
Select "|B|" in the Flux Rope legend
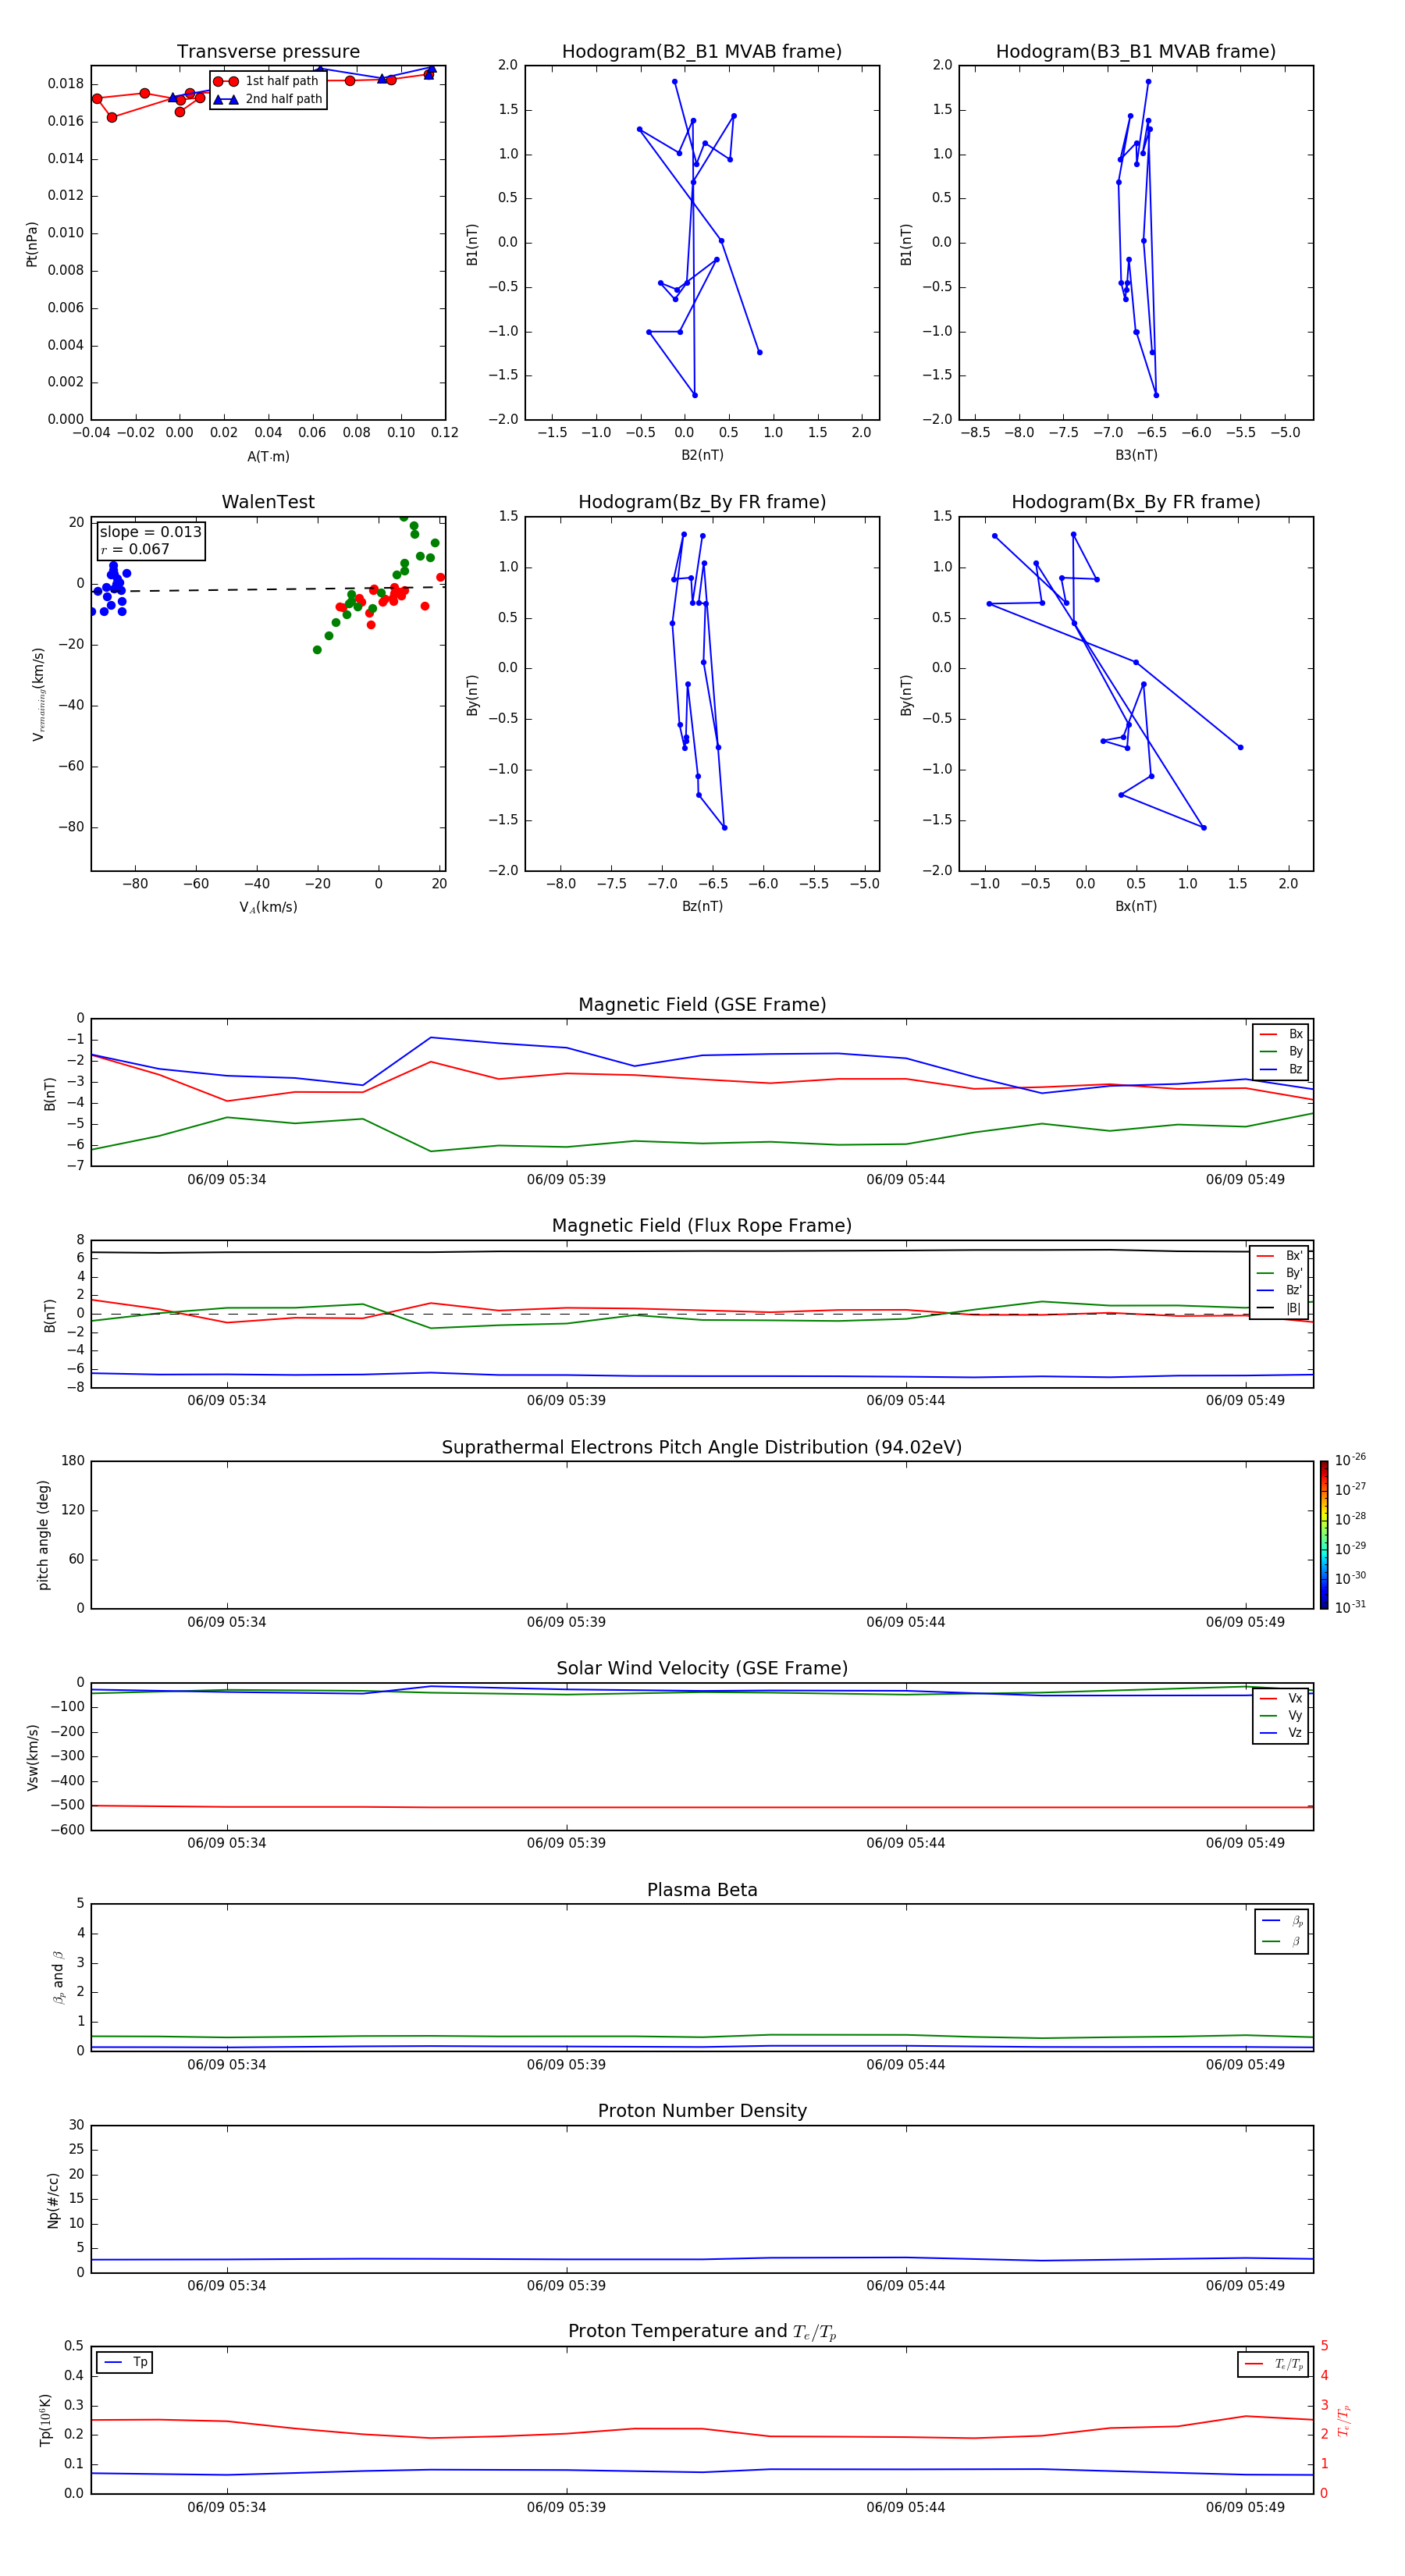click(x=1280, y=1308)
